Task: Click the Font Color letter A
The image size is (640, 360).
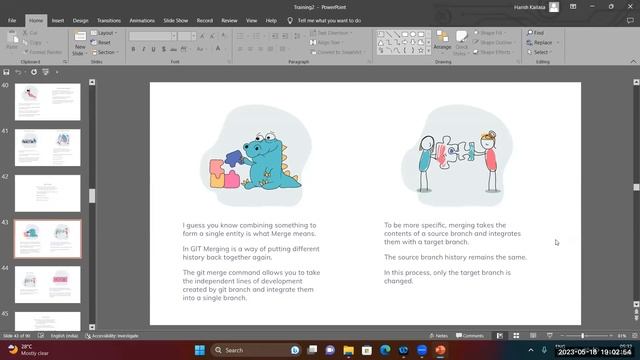Action: (x=218, y=49)
